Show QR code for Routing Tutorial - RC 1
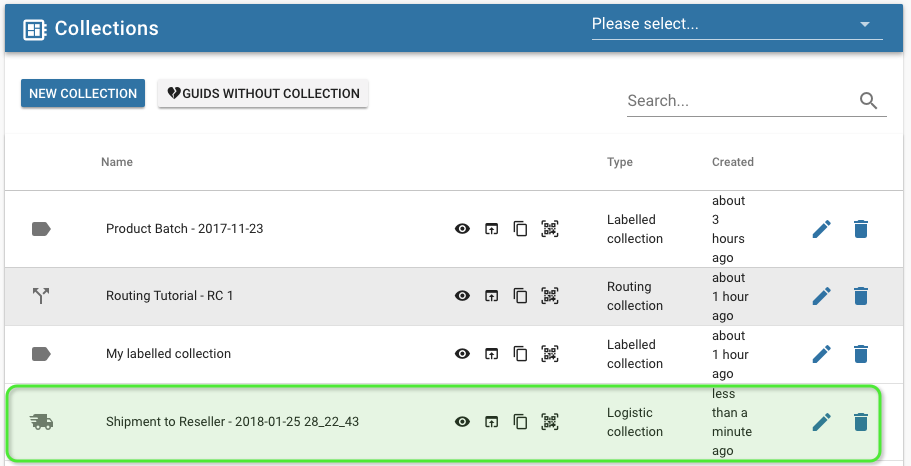This screenshot has width=911, height=466. coord(550,296)
